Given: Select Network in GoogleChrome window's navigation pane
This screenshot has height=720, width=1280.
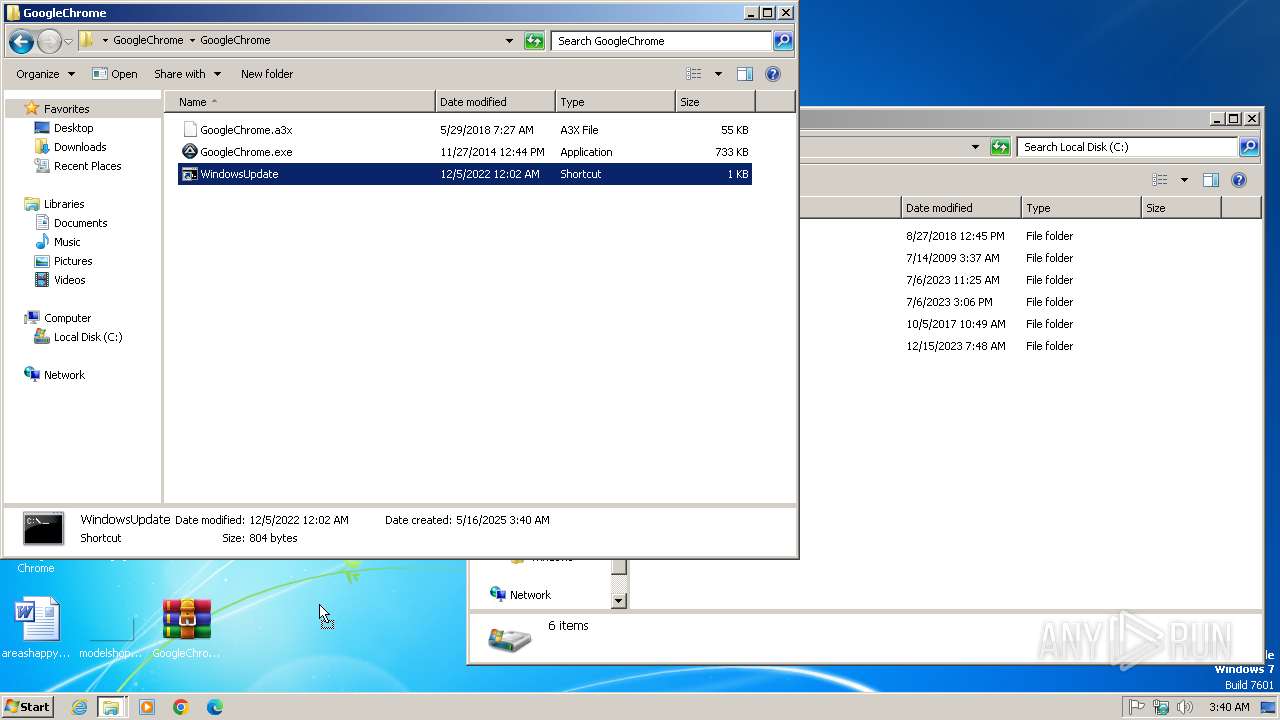Looking at the screenshot, I should pos(64,375).
